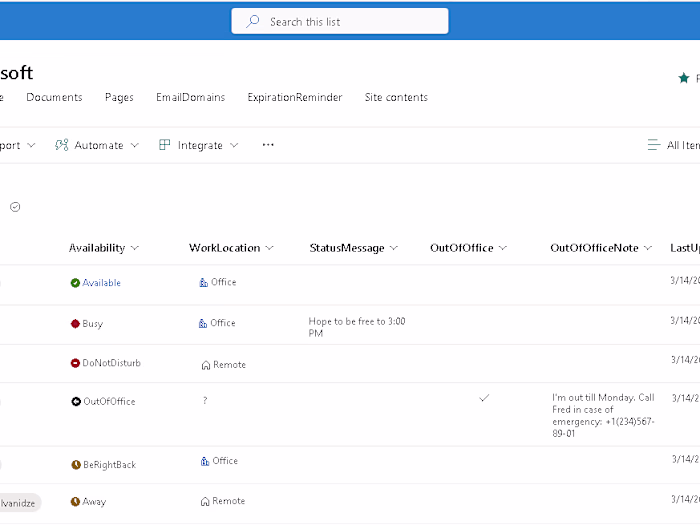Viewport: 700px width, 525px height.
Task: Click the OutOfOffice status icon
Action: pyautogui.click(x=75, y=402)
